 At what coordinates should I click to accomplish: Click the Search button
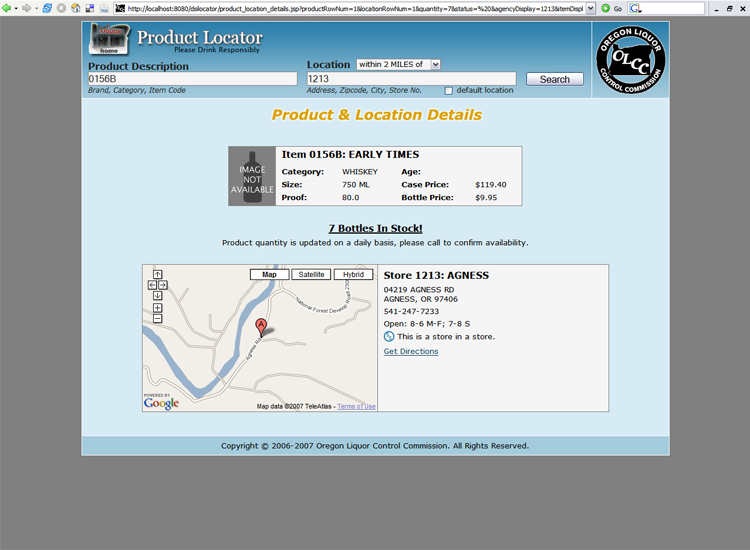tap(555, 79)
